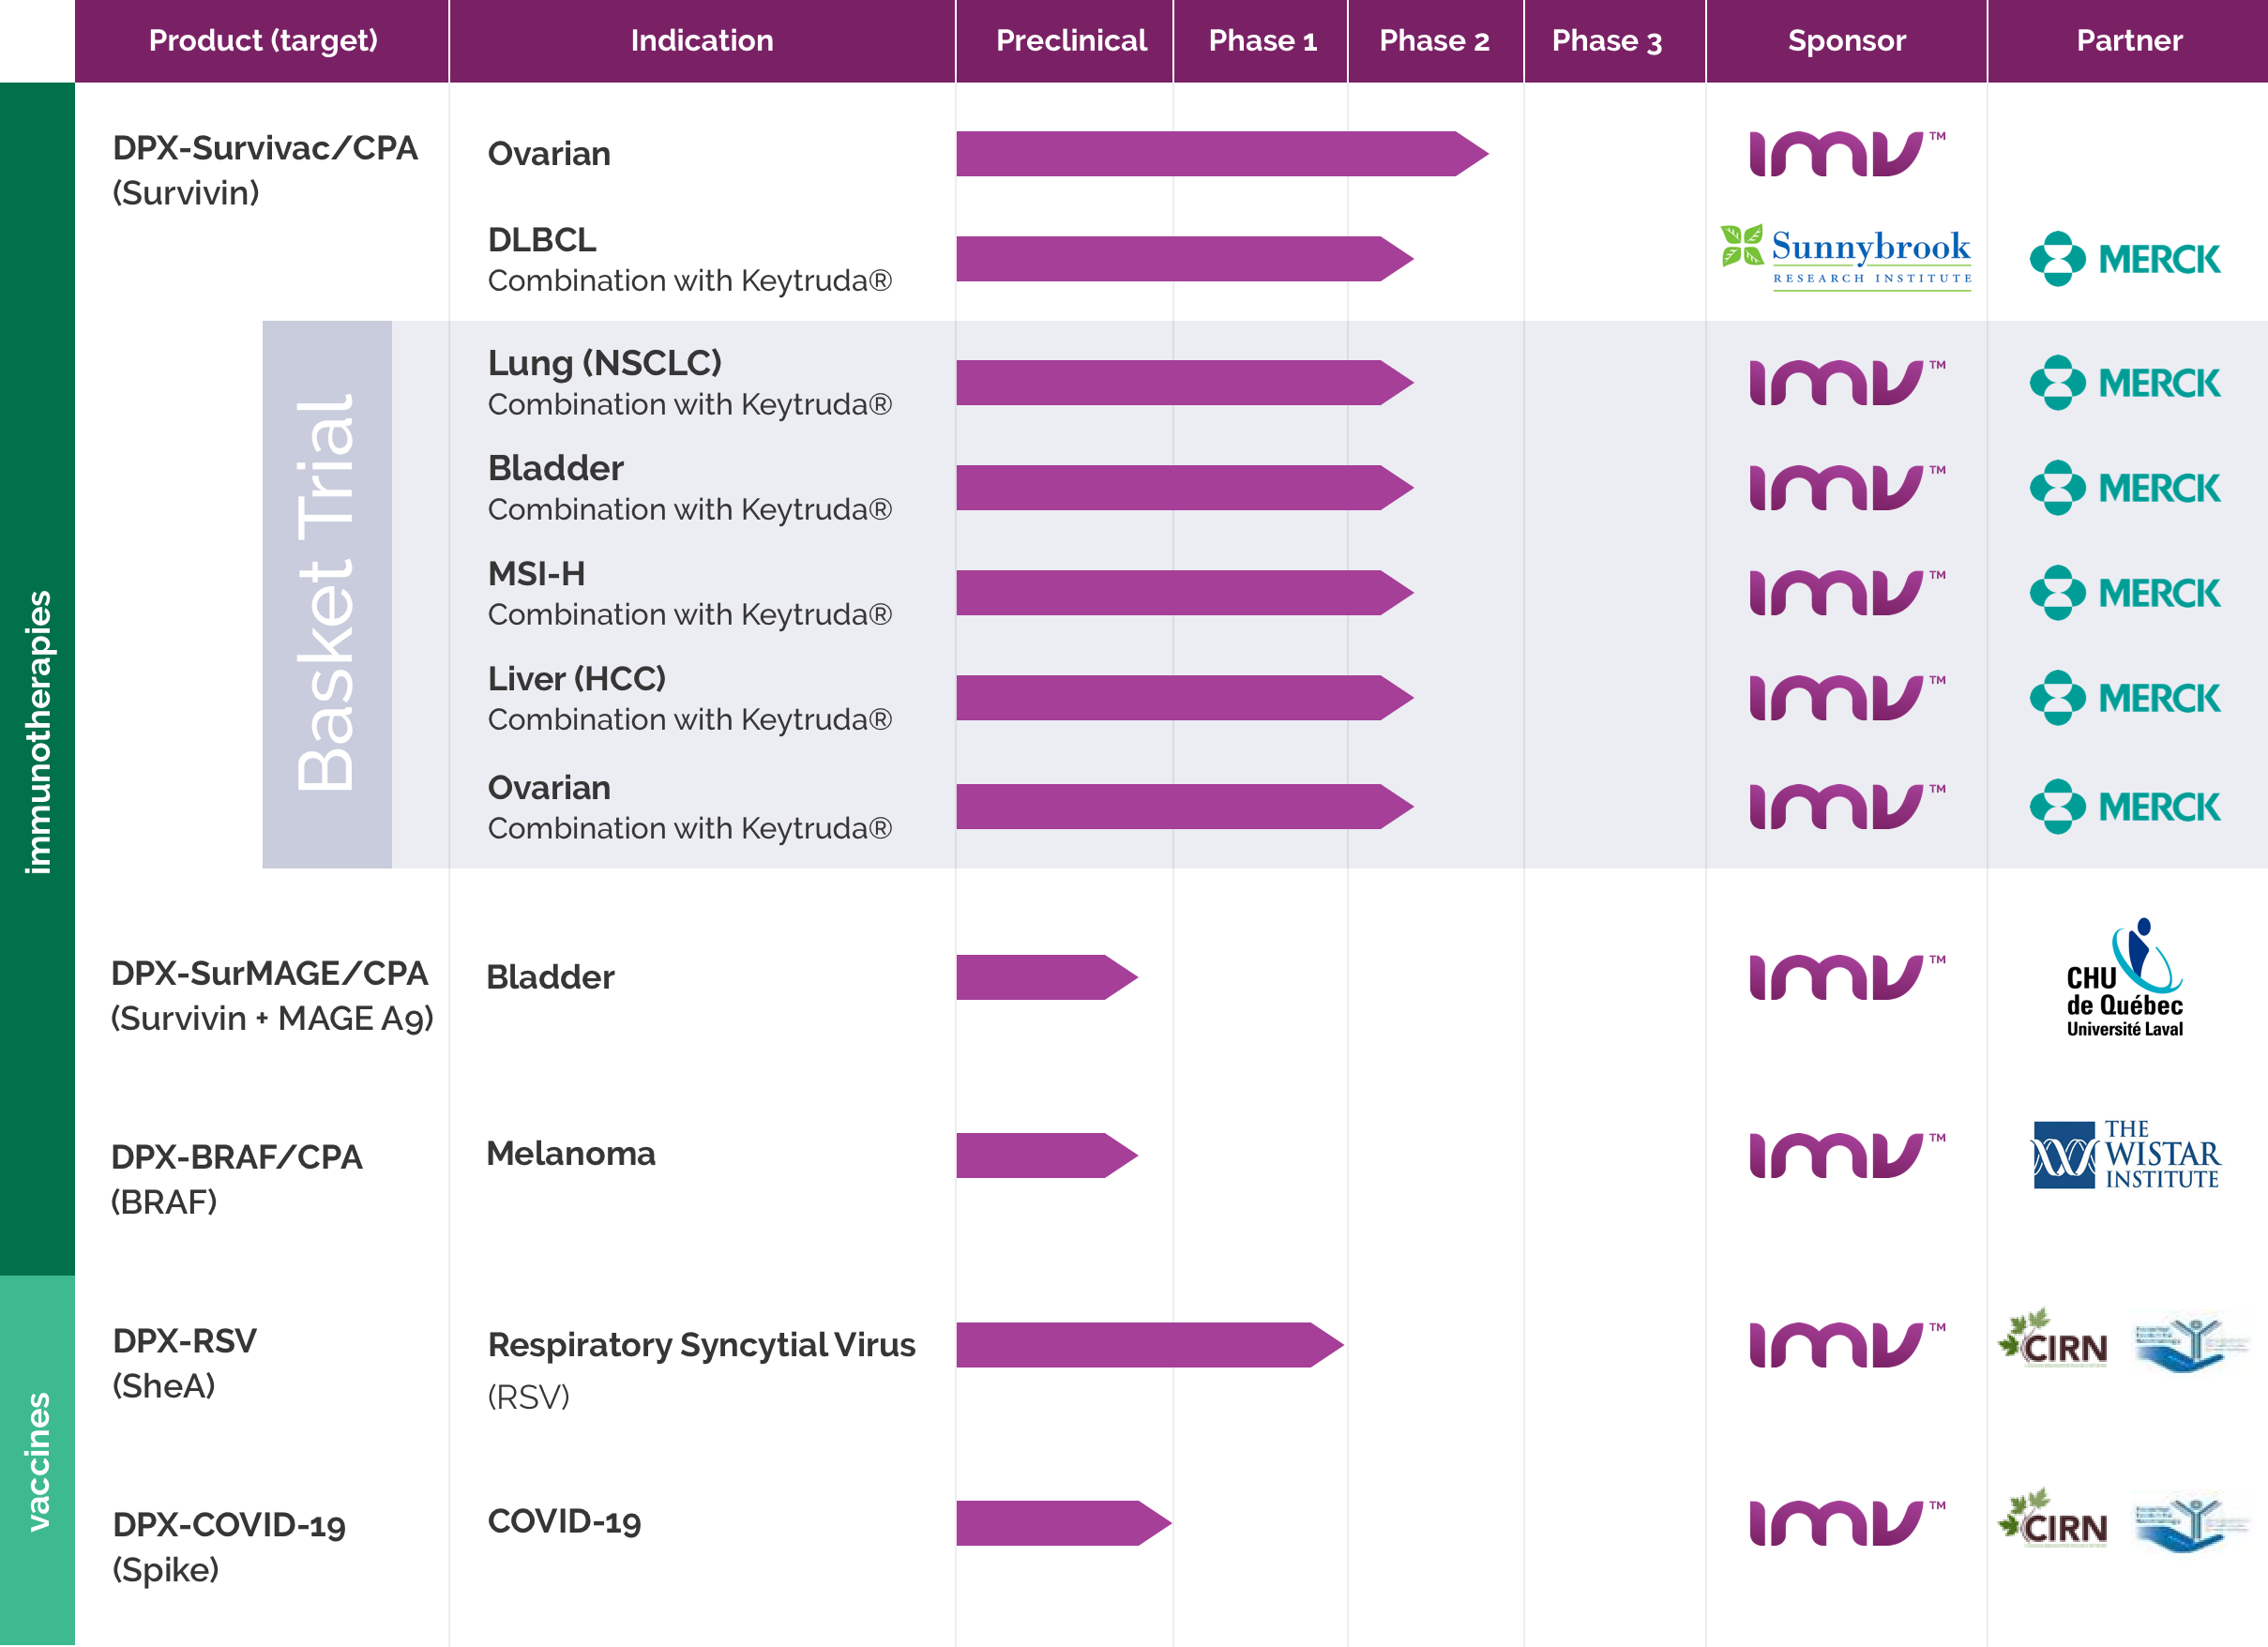
Task: Select the Preclinical column header
Action: click(x=1070, y=41)
